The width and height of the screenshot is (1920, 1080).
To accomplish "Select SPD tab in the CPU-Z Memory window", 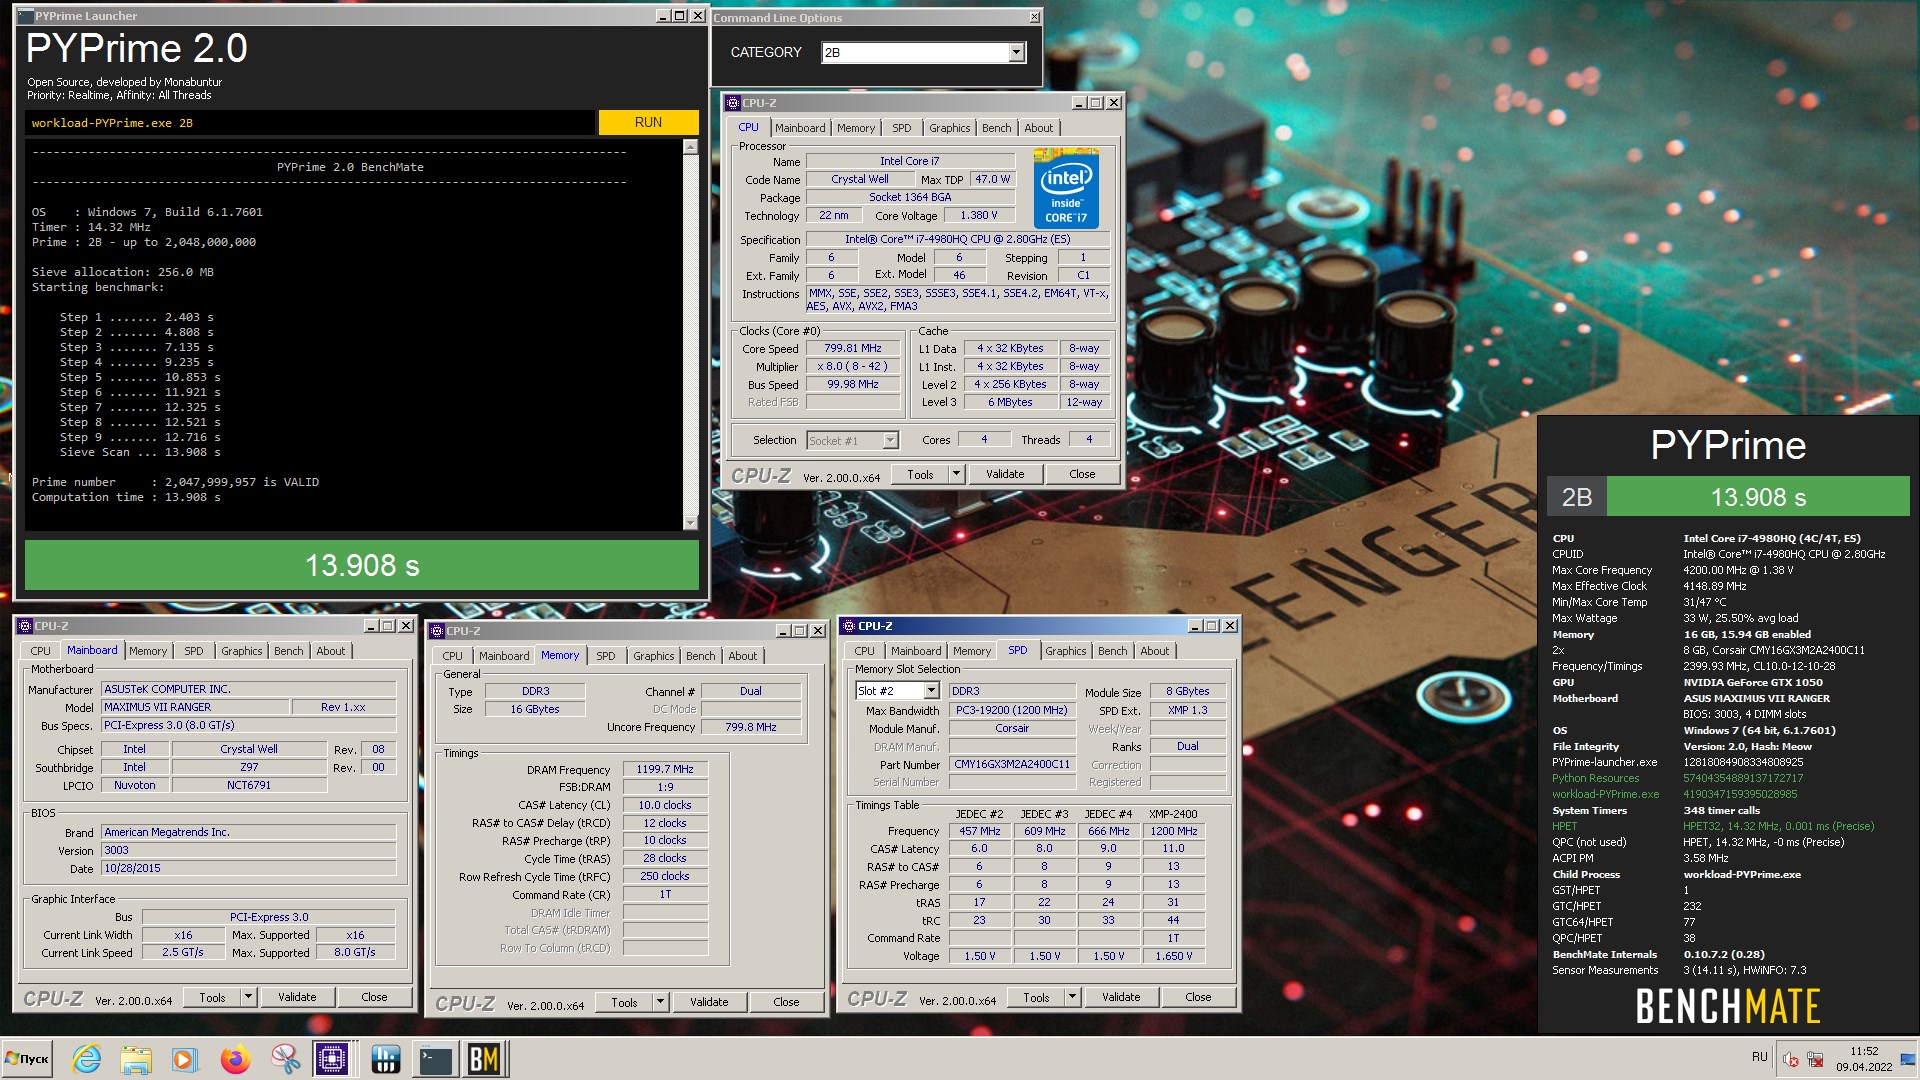I will point(606,656).
